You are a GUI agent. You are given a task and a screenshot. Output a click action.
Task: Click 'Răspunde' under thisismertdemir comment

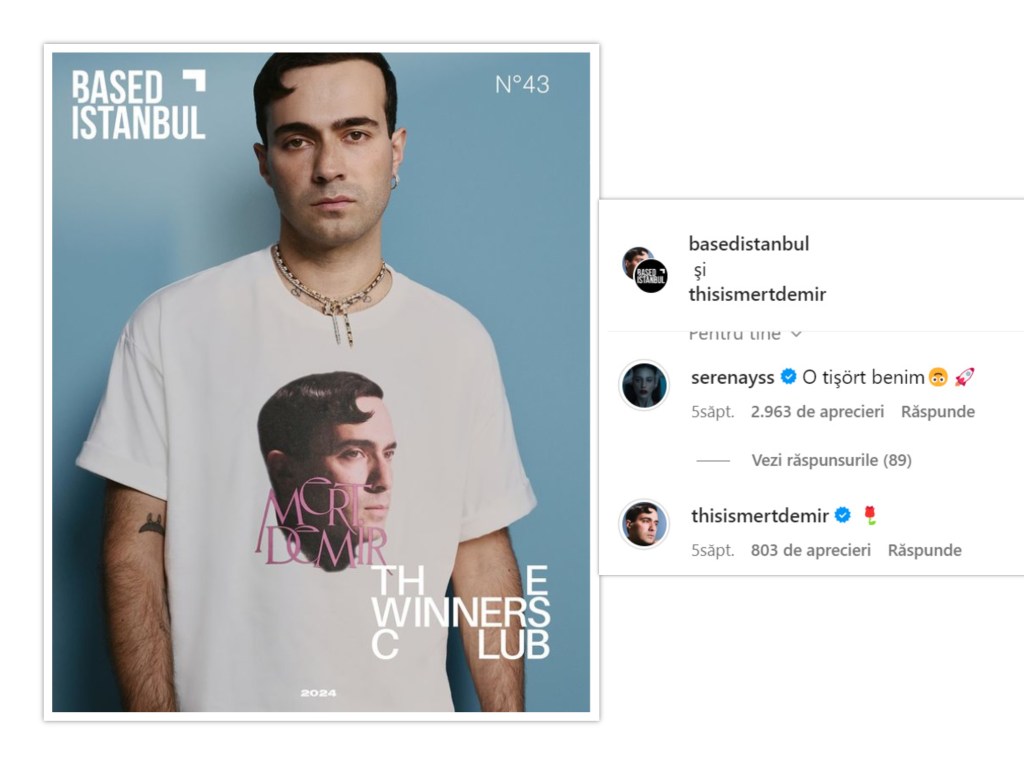[x=924, y=551]
